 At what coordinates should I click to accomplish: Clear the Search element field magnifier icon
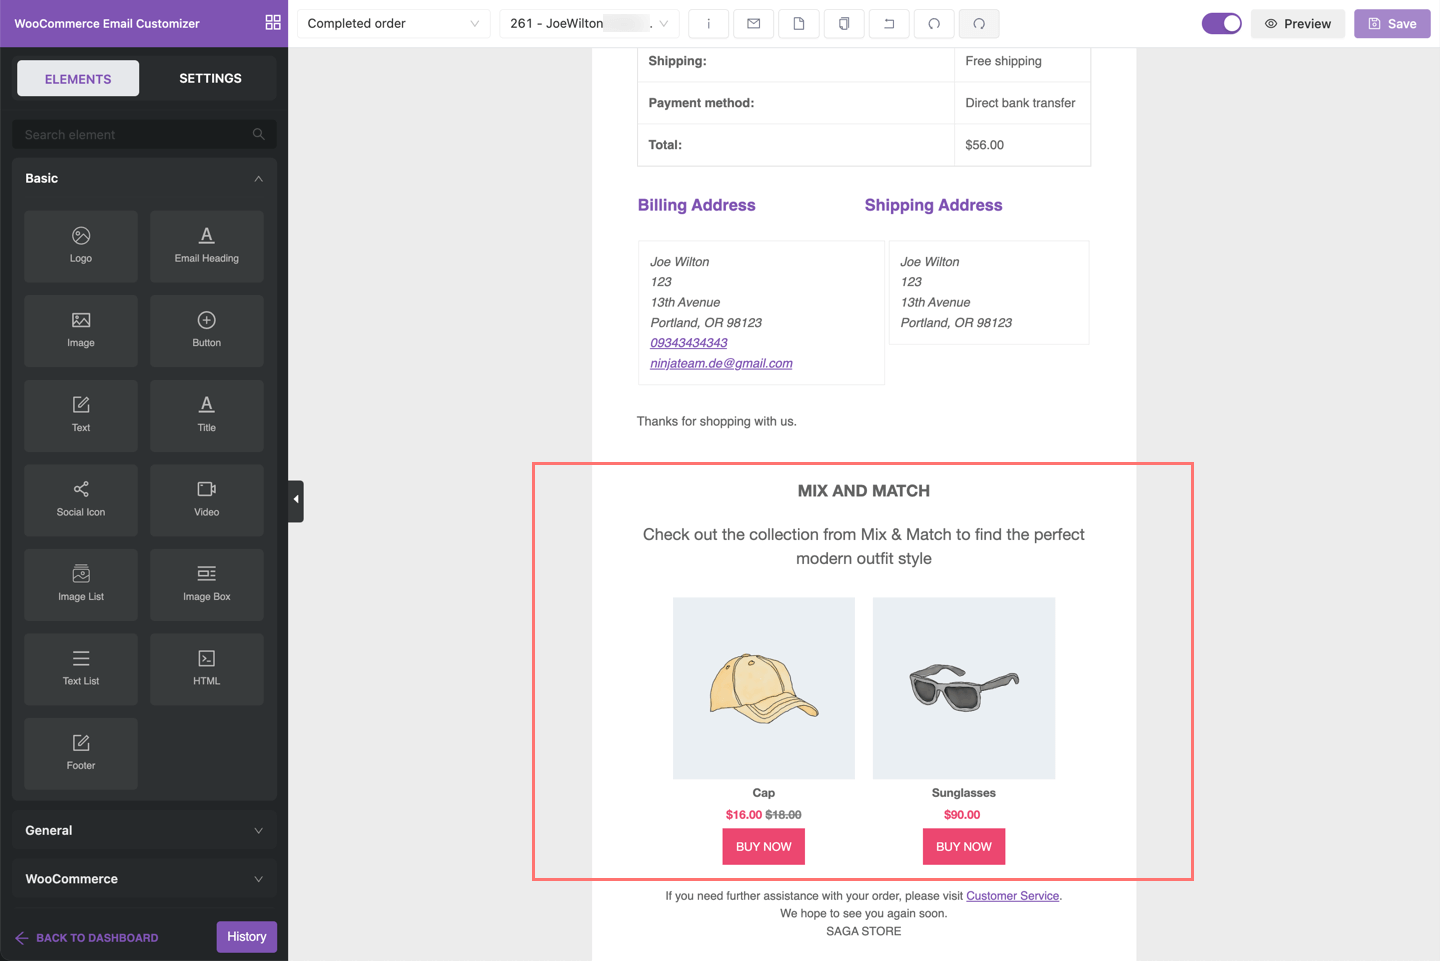(x=258, y=134)
